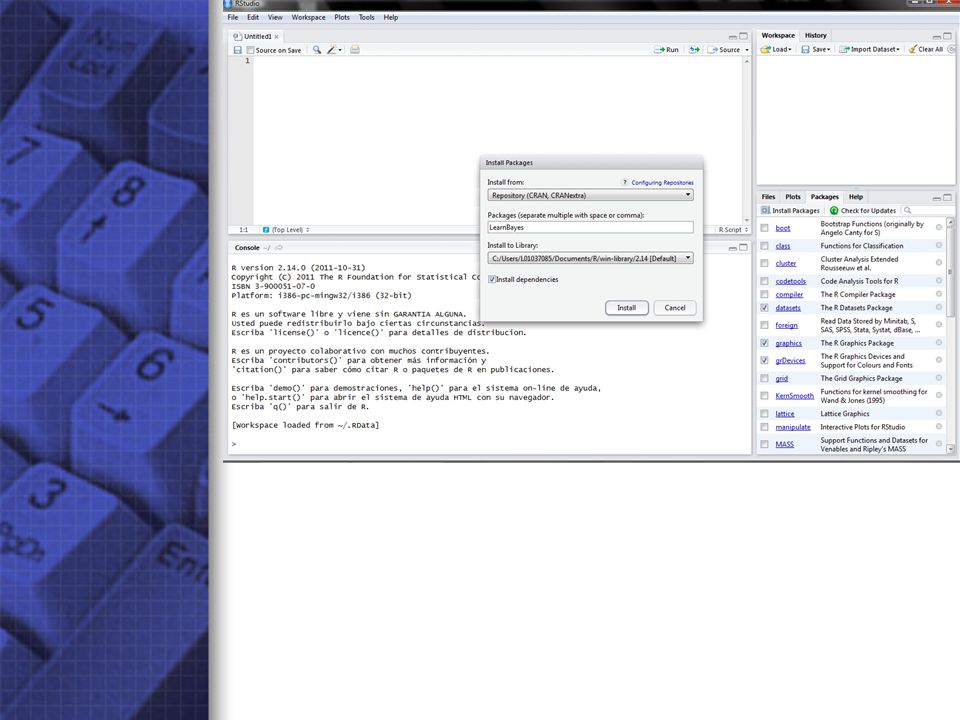Open the Install from repository dropdown

590,195
